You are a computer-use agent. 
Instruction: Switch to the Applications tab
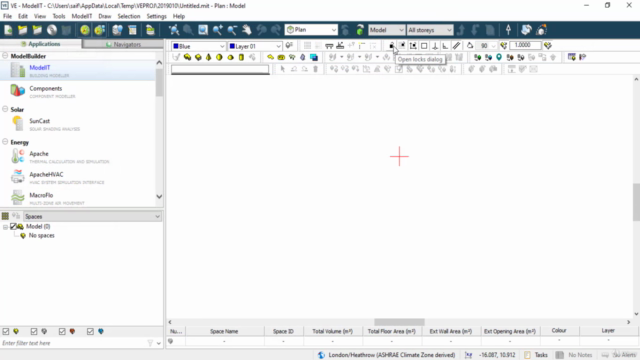(41, 44)
